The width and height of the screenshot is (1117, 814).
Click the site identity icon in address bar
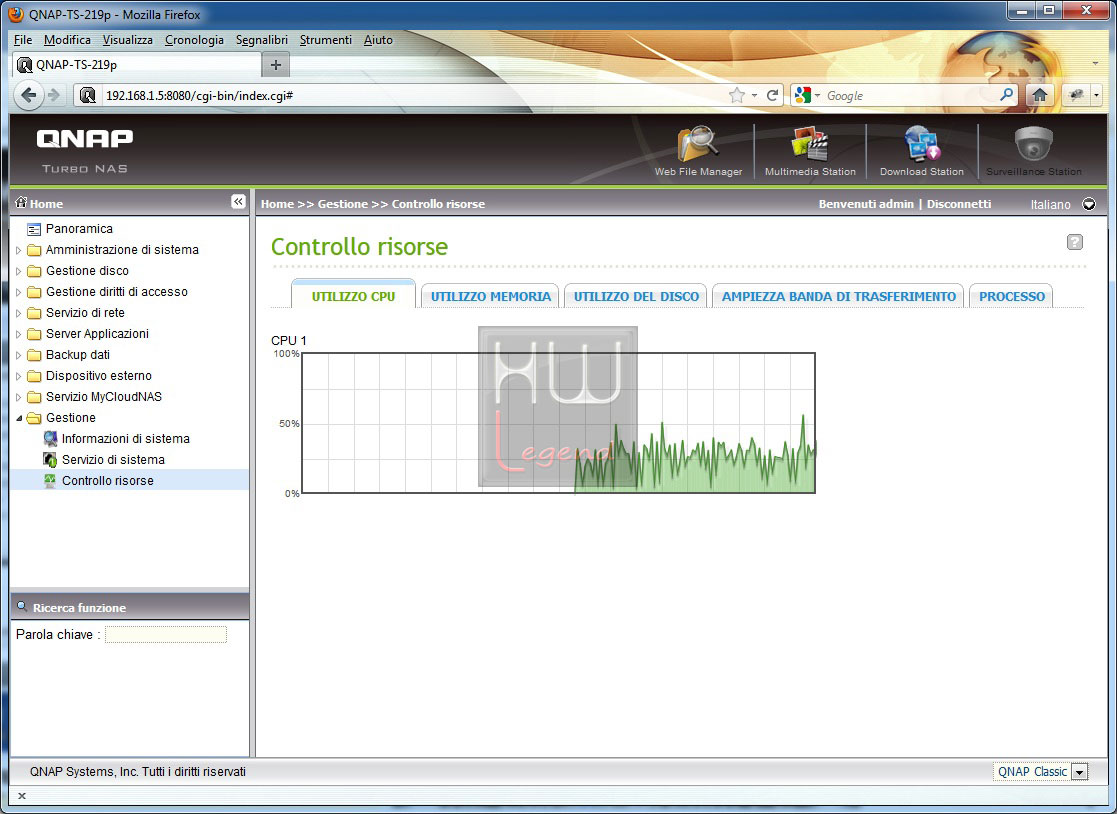coord(88,95)
